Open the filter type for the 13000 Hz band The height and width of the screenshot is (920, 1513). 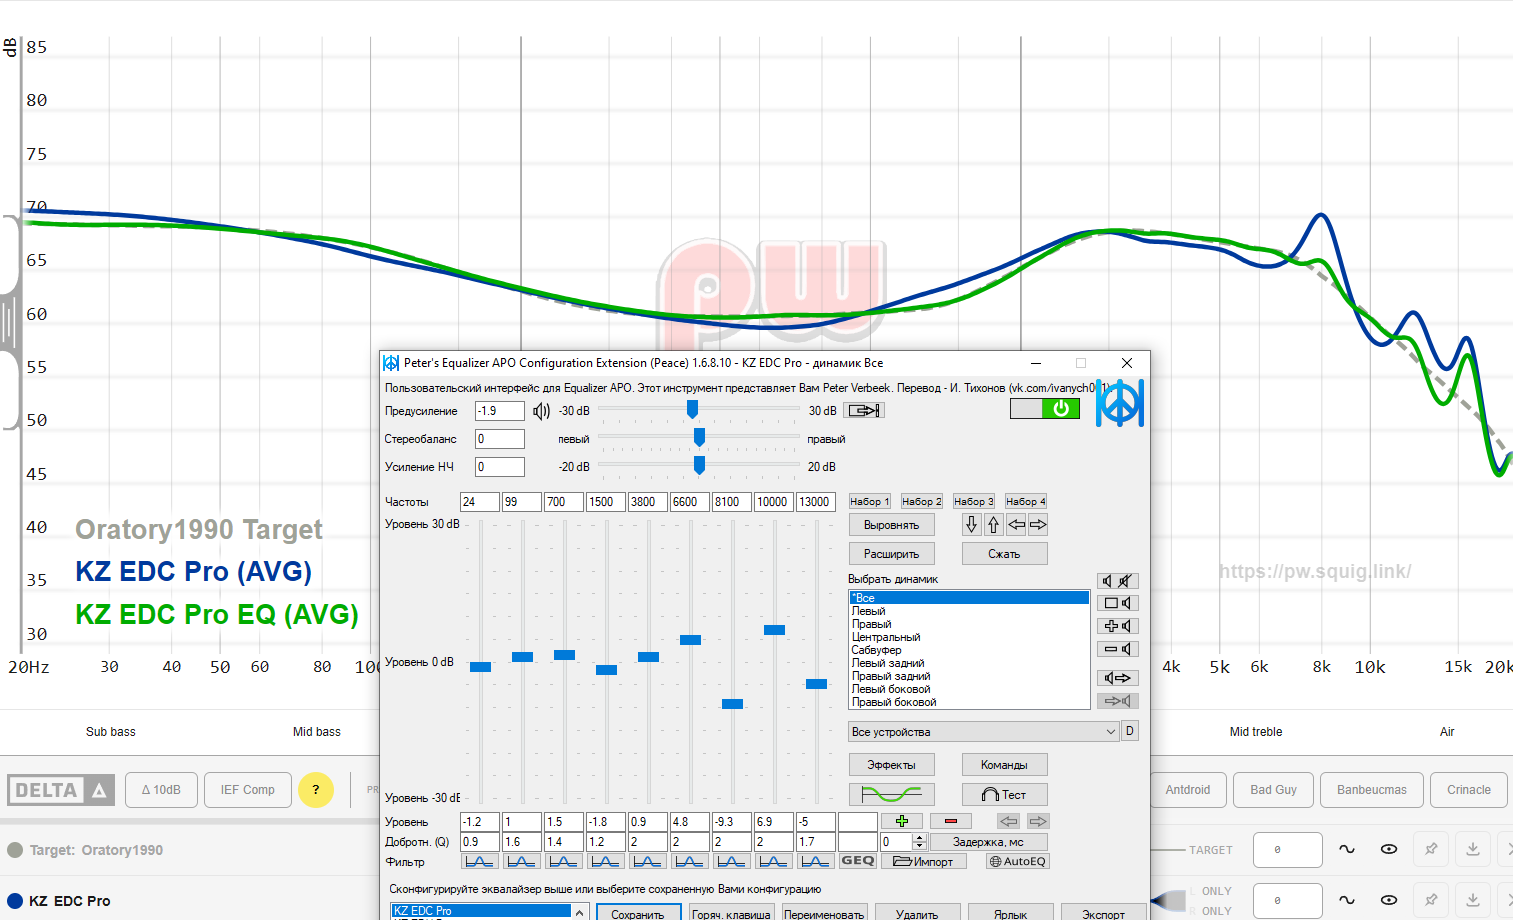(x=815, y=861)
